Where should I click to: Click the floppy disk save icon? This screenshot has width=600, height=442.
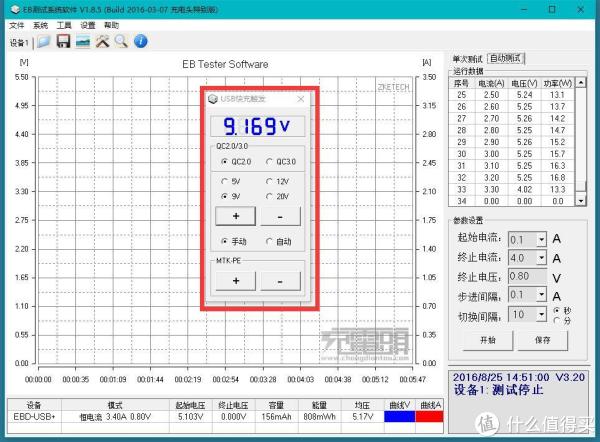[x=63, y=41]
